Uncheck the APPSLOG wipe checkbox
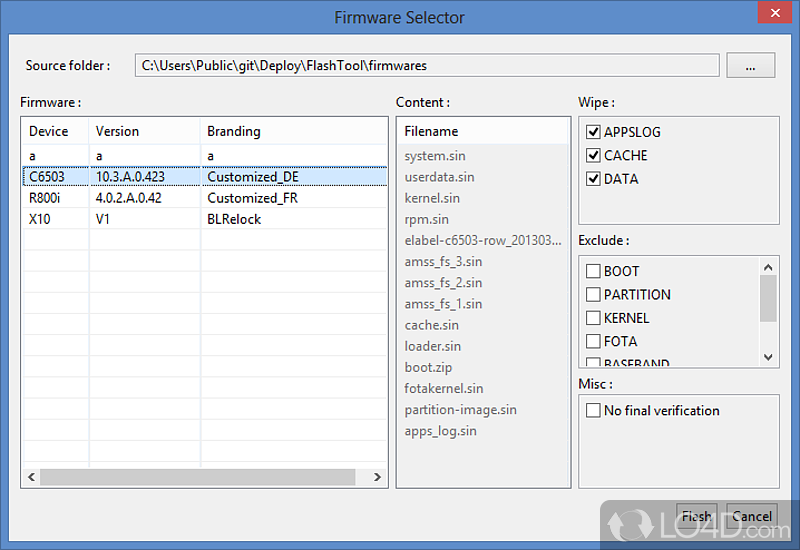Image resolution: width=800 pixels, height=550 pixels. (x=593, y=132)
